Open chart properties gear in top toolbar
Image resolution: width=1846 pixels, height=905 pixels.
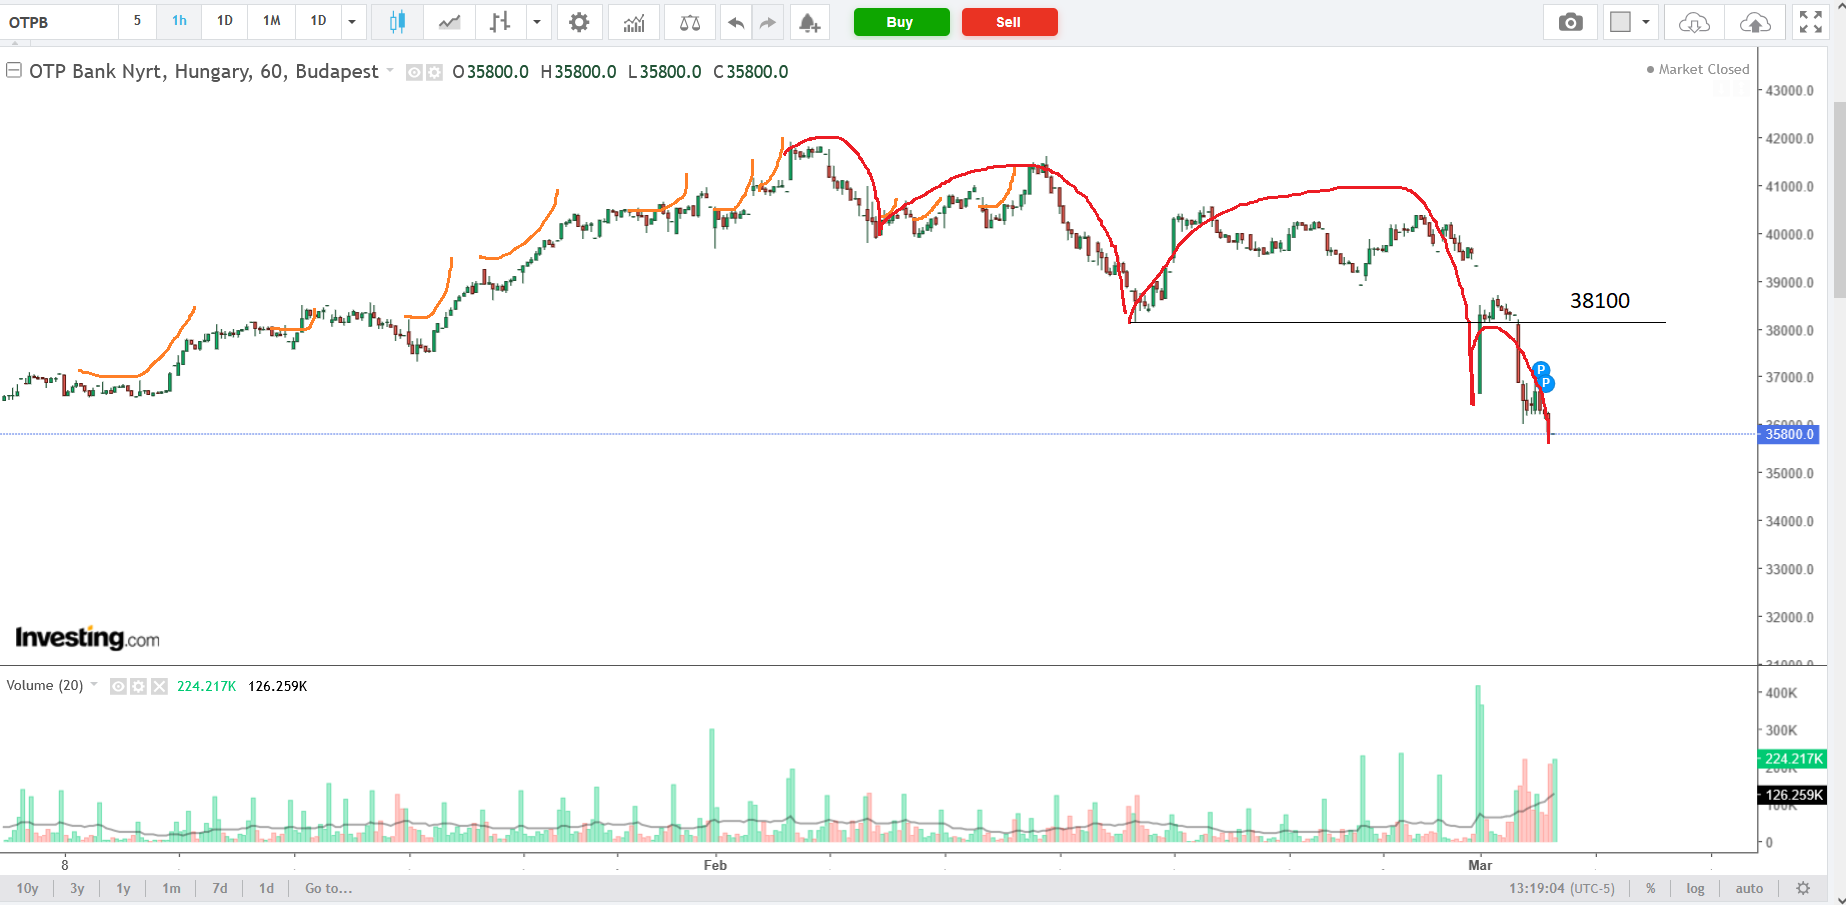click(579, 22)
